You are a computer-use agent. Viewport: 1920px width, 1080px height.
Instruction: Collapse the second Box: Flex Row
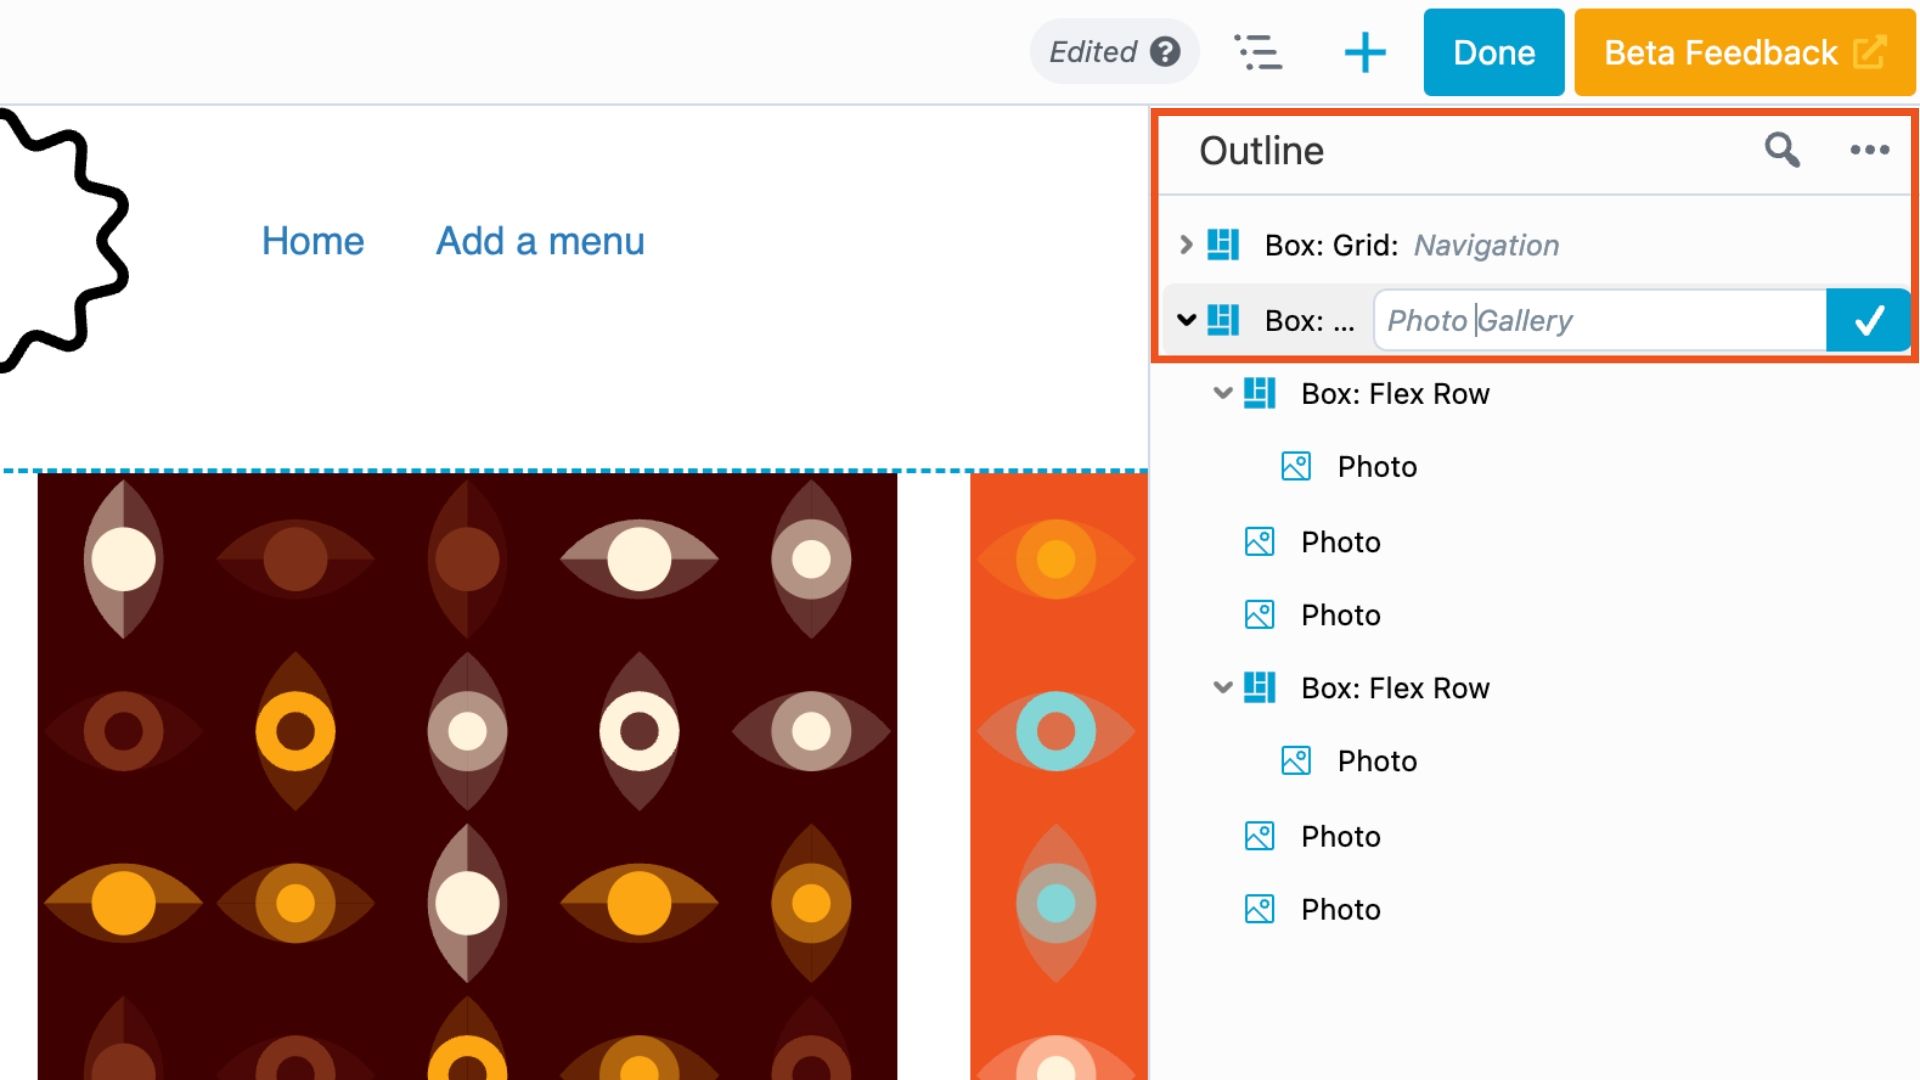[x=1222, y=688]
